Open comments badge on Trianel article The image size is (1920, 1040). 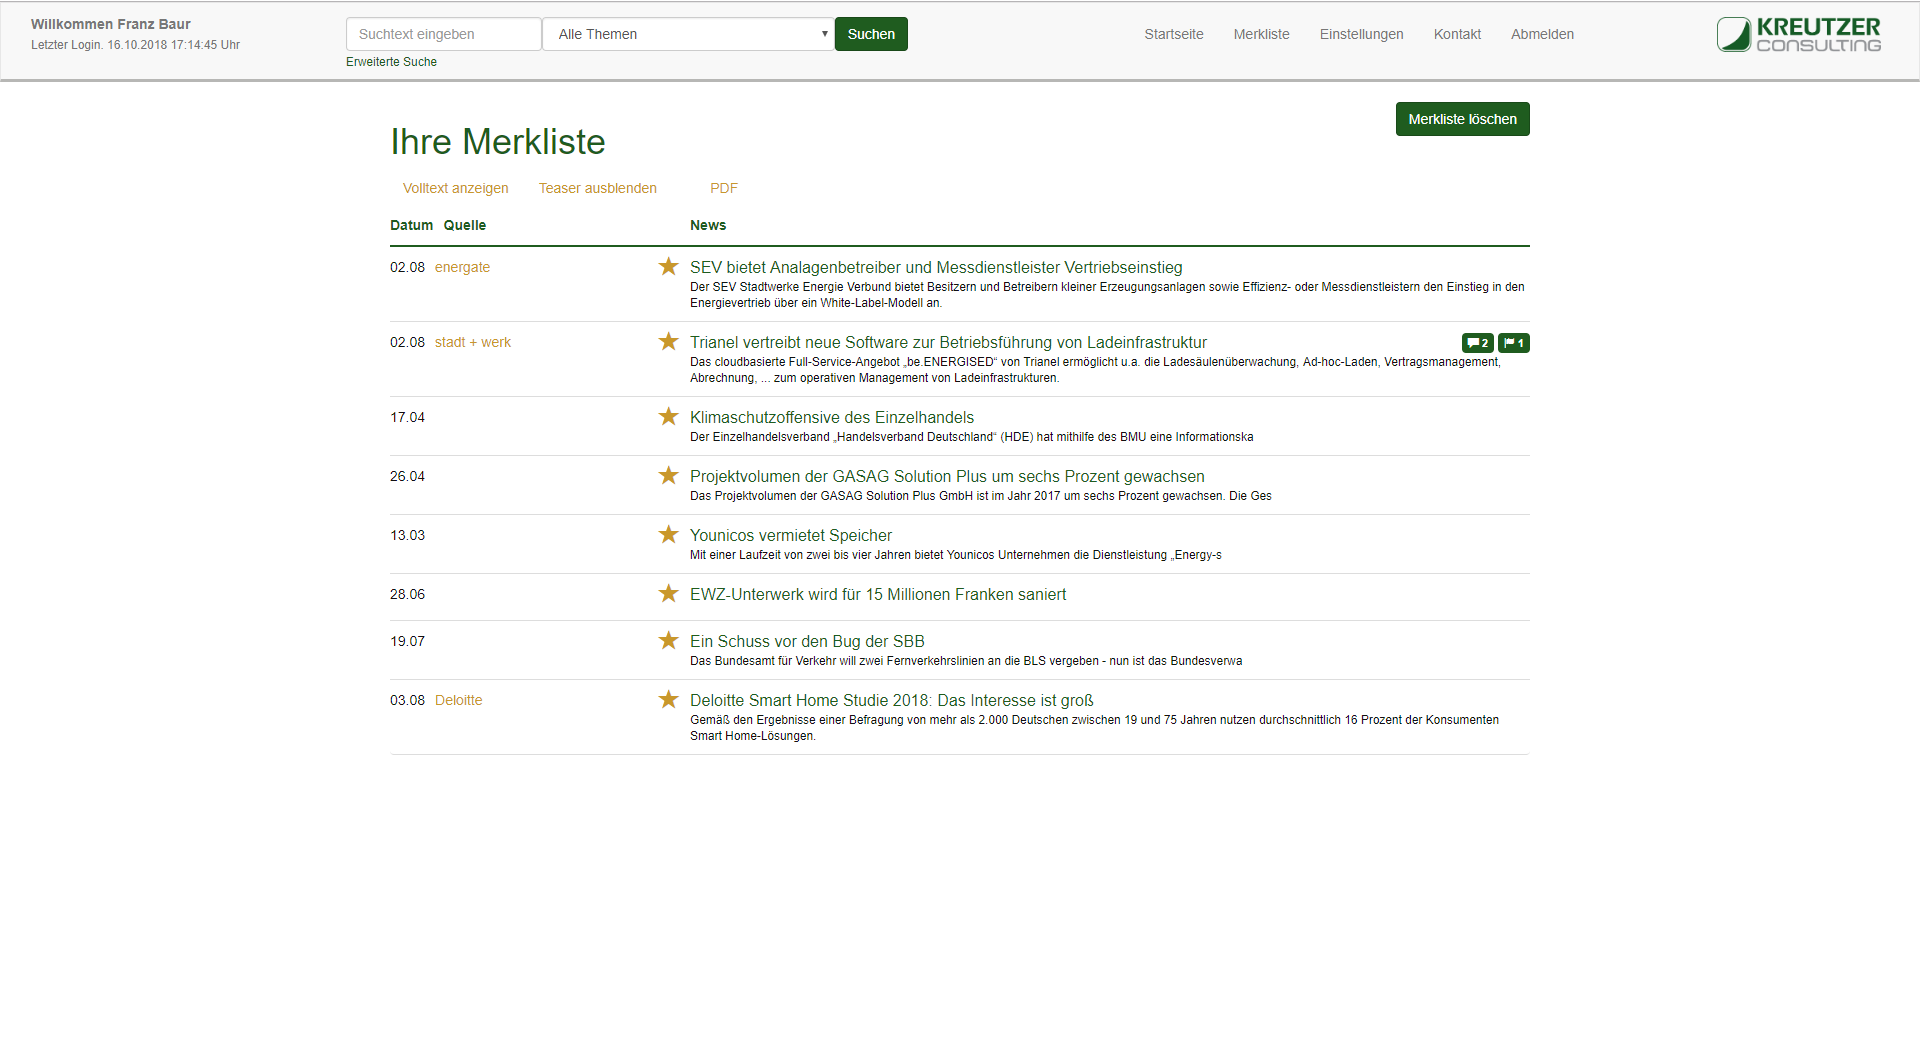point(1477,343)
